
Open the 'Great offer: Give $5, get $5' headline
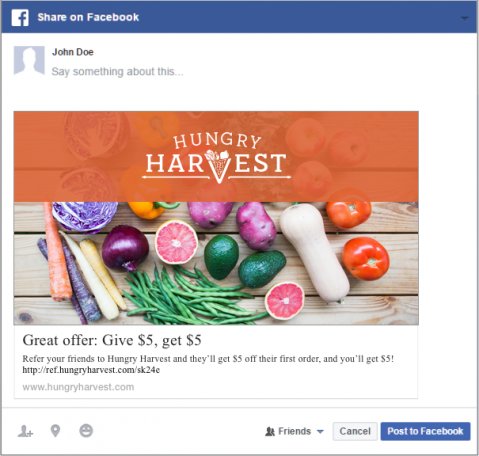pos(112,340)
